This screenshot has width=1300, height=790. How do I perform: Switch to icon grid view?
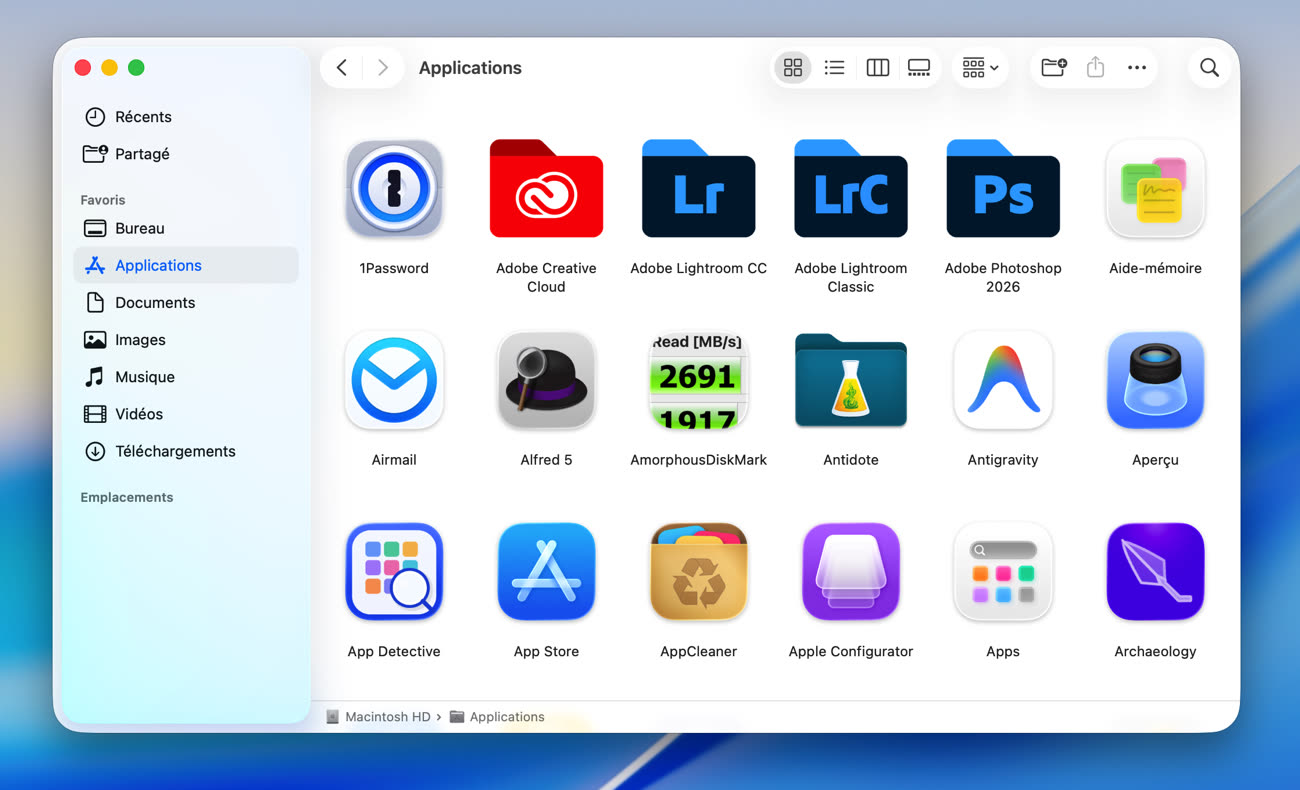coord(793,68)
